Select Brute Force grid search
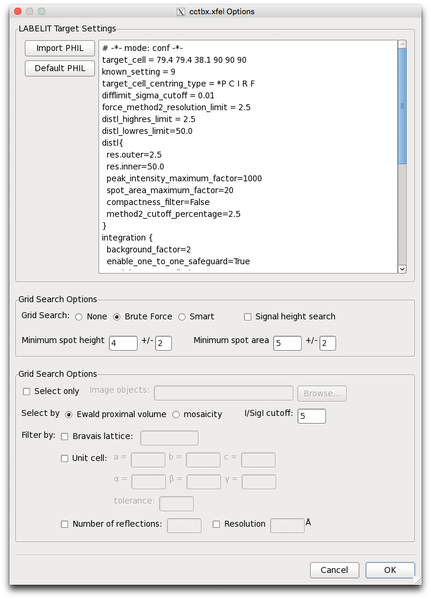This screenshot has height=599, width=431. [117, 317]
